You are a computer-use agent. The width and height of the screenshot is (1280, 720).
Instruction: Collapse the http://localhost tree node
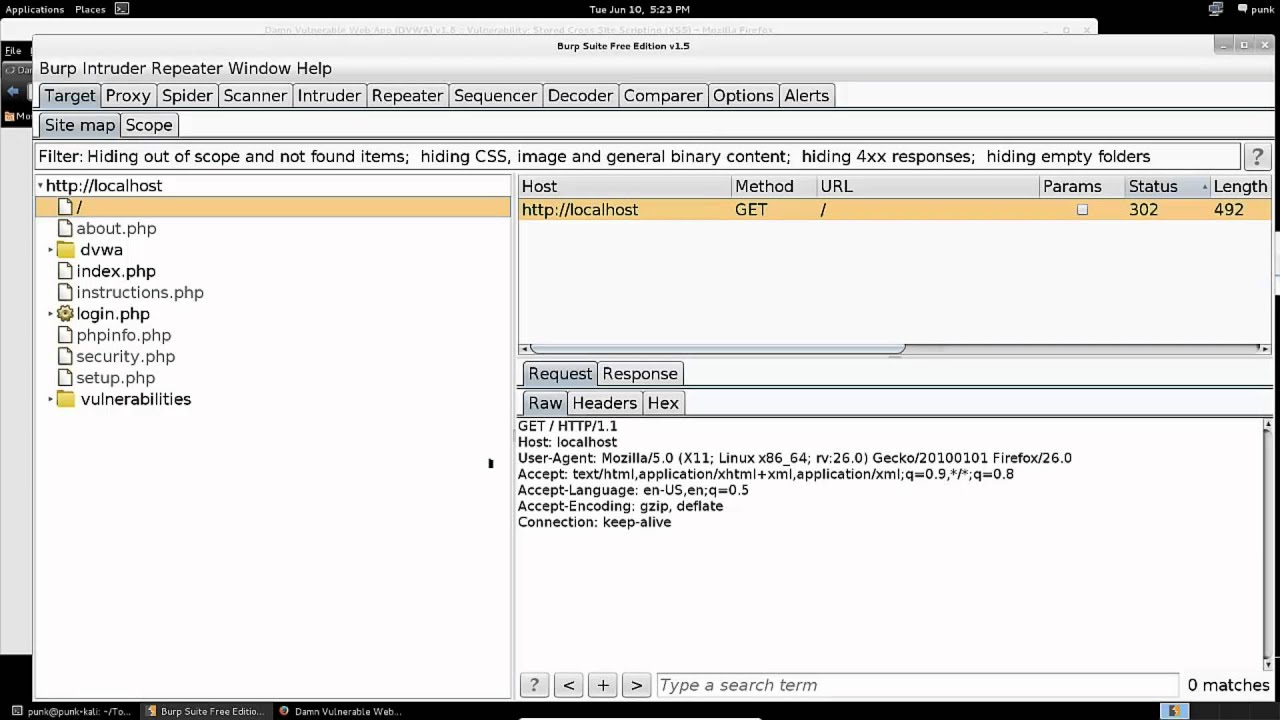(x=40, y=186)
